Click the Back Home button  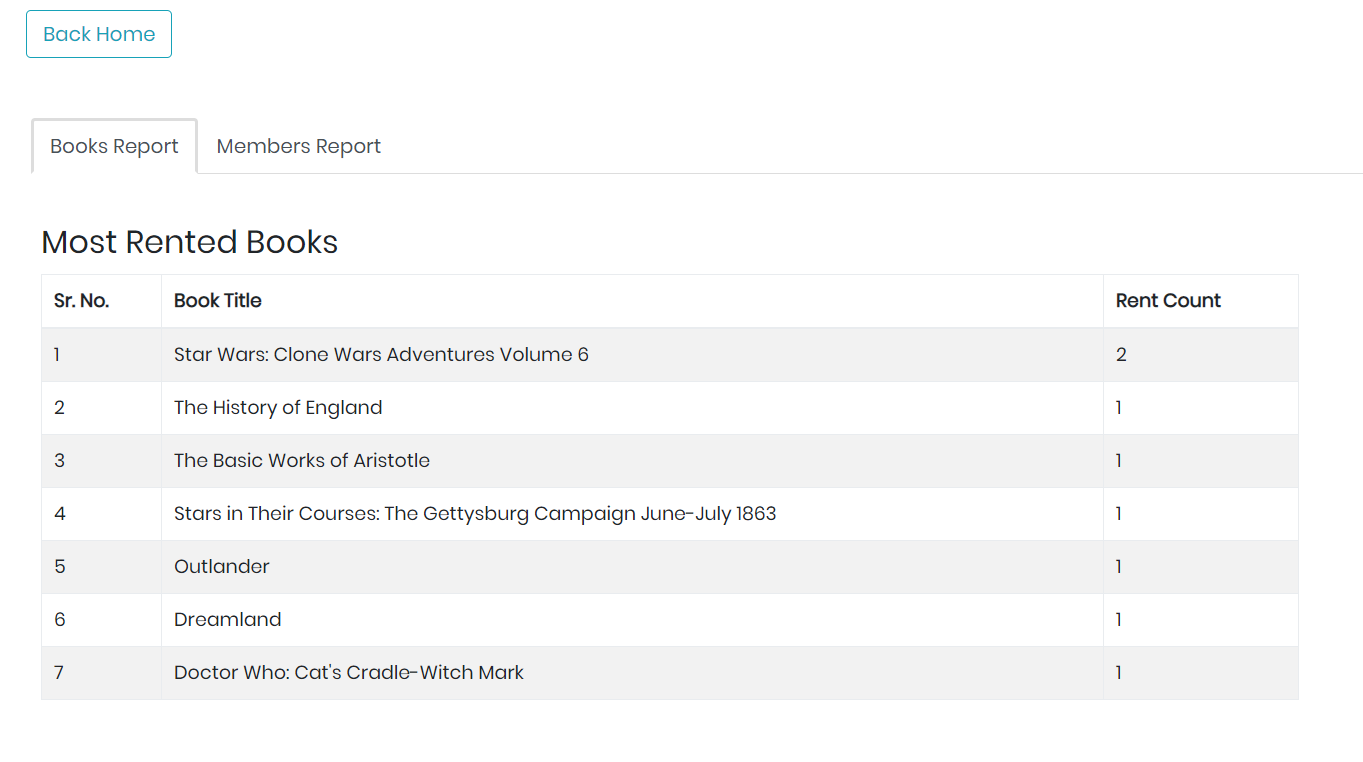99,34
